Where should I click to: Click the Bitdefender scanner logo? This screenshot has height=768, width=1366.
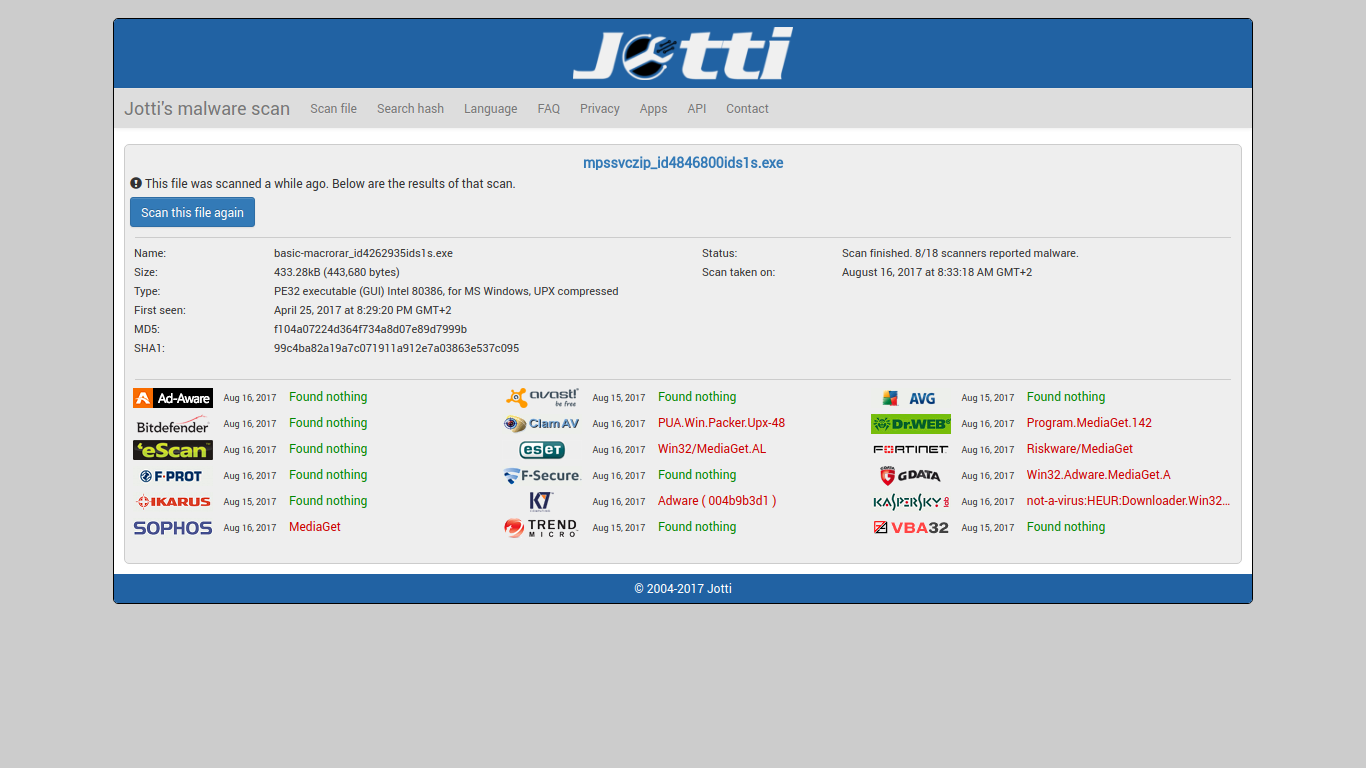pos(173,424)
